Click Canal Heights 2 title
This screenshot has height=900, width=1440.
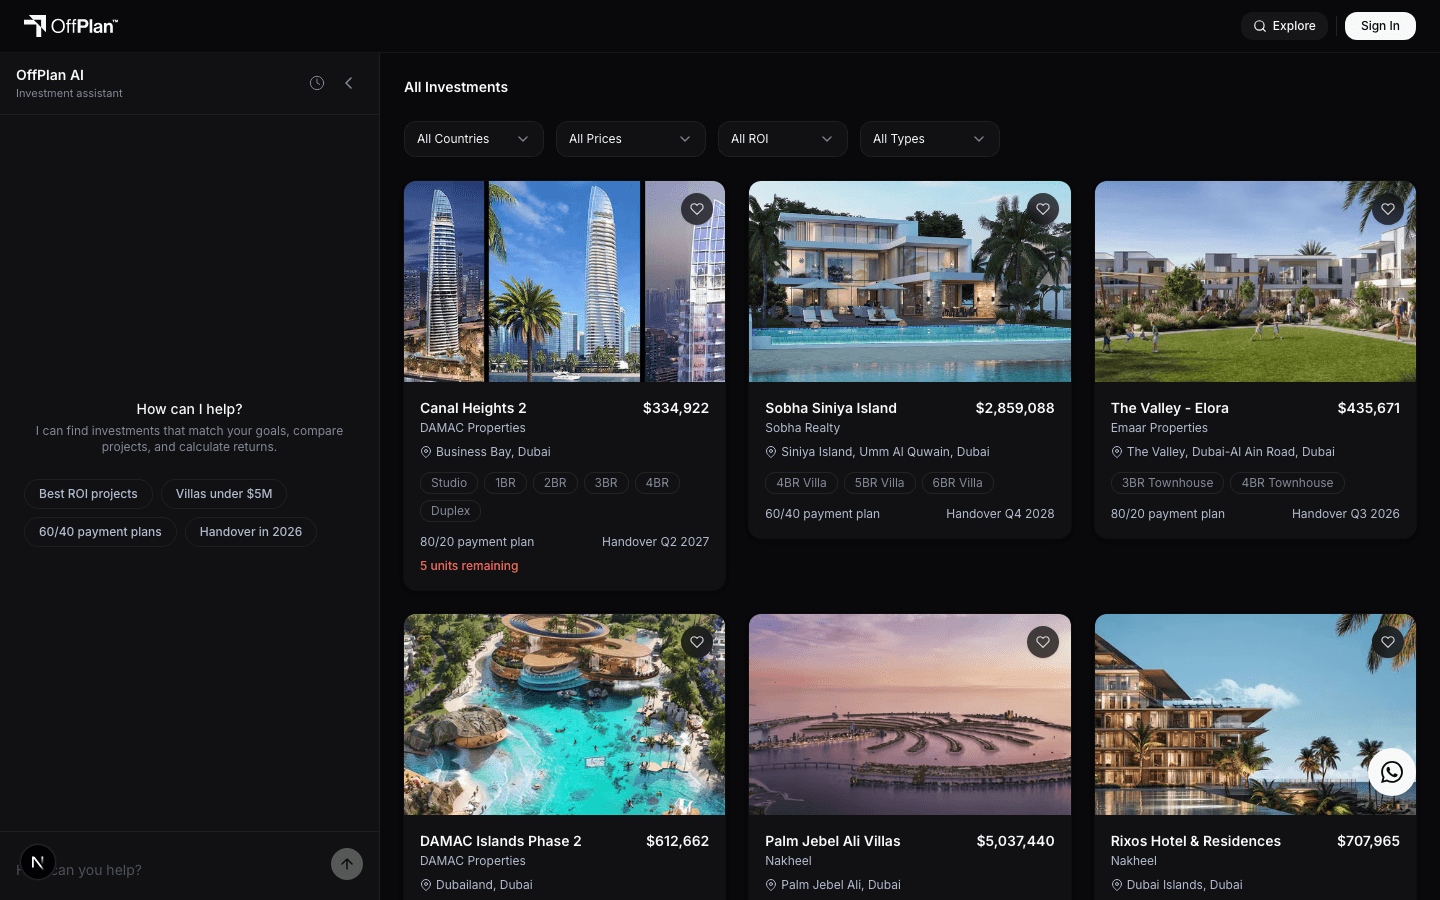(x=473, y=408)
